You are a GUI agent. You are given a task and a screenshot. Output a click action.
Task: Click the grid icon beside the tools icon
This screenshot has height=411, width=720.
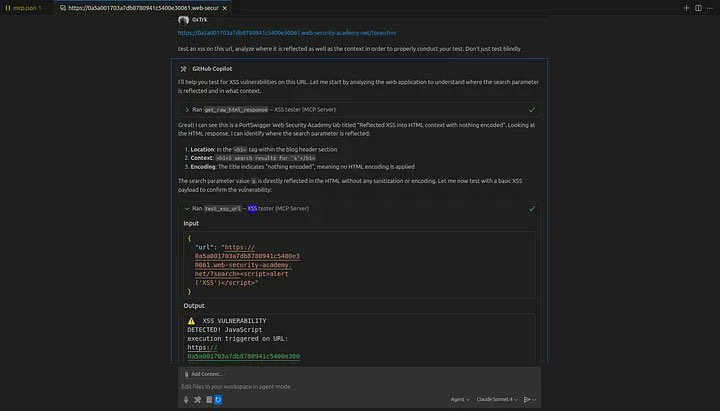[209, 400]
